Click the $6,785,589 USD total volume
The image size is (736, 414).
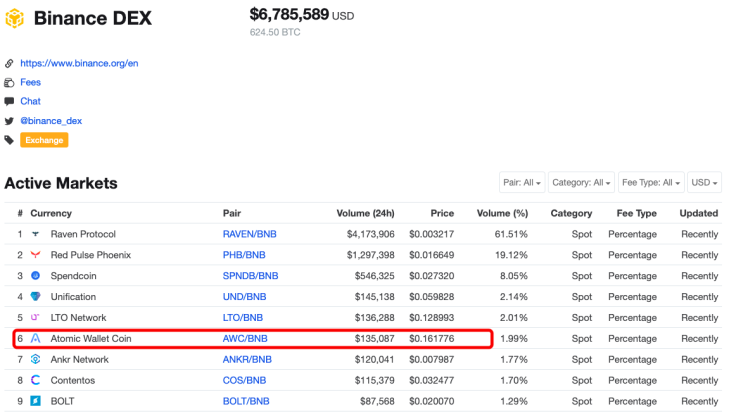tap(302, 15)
